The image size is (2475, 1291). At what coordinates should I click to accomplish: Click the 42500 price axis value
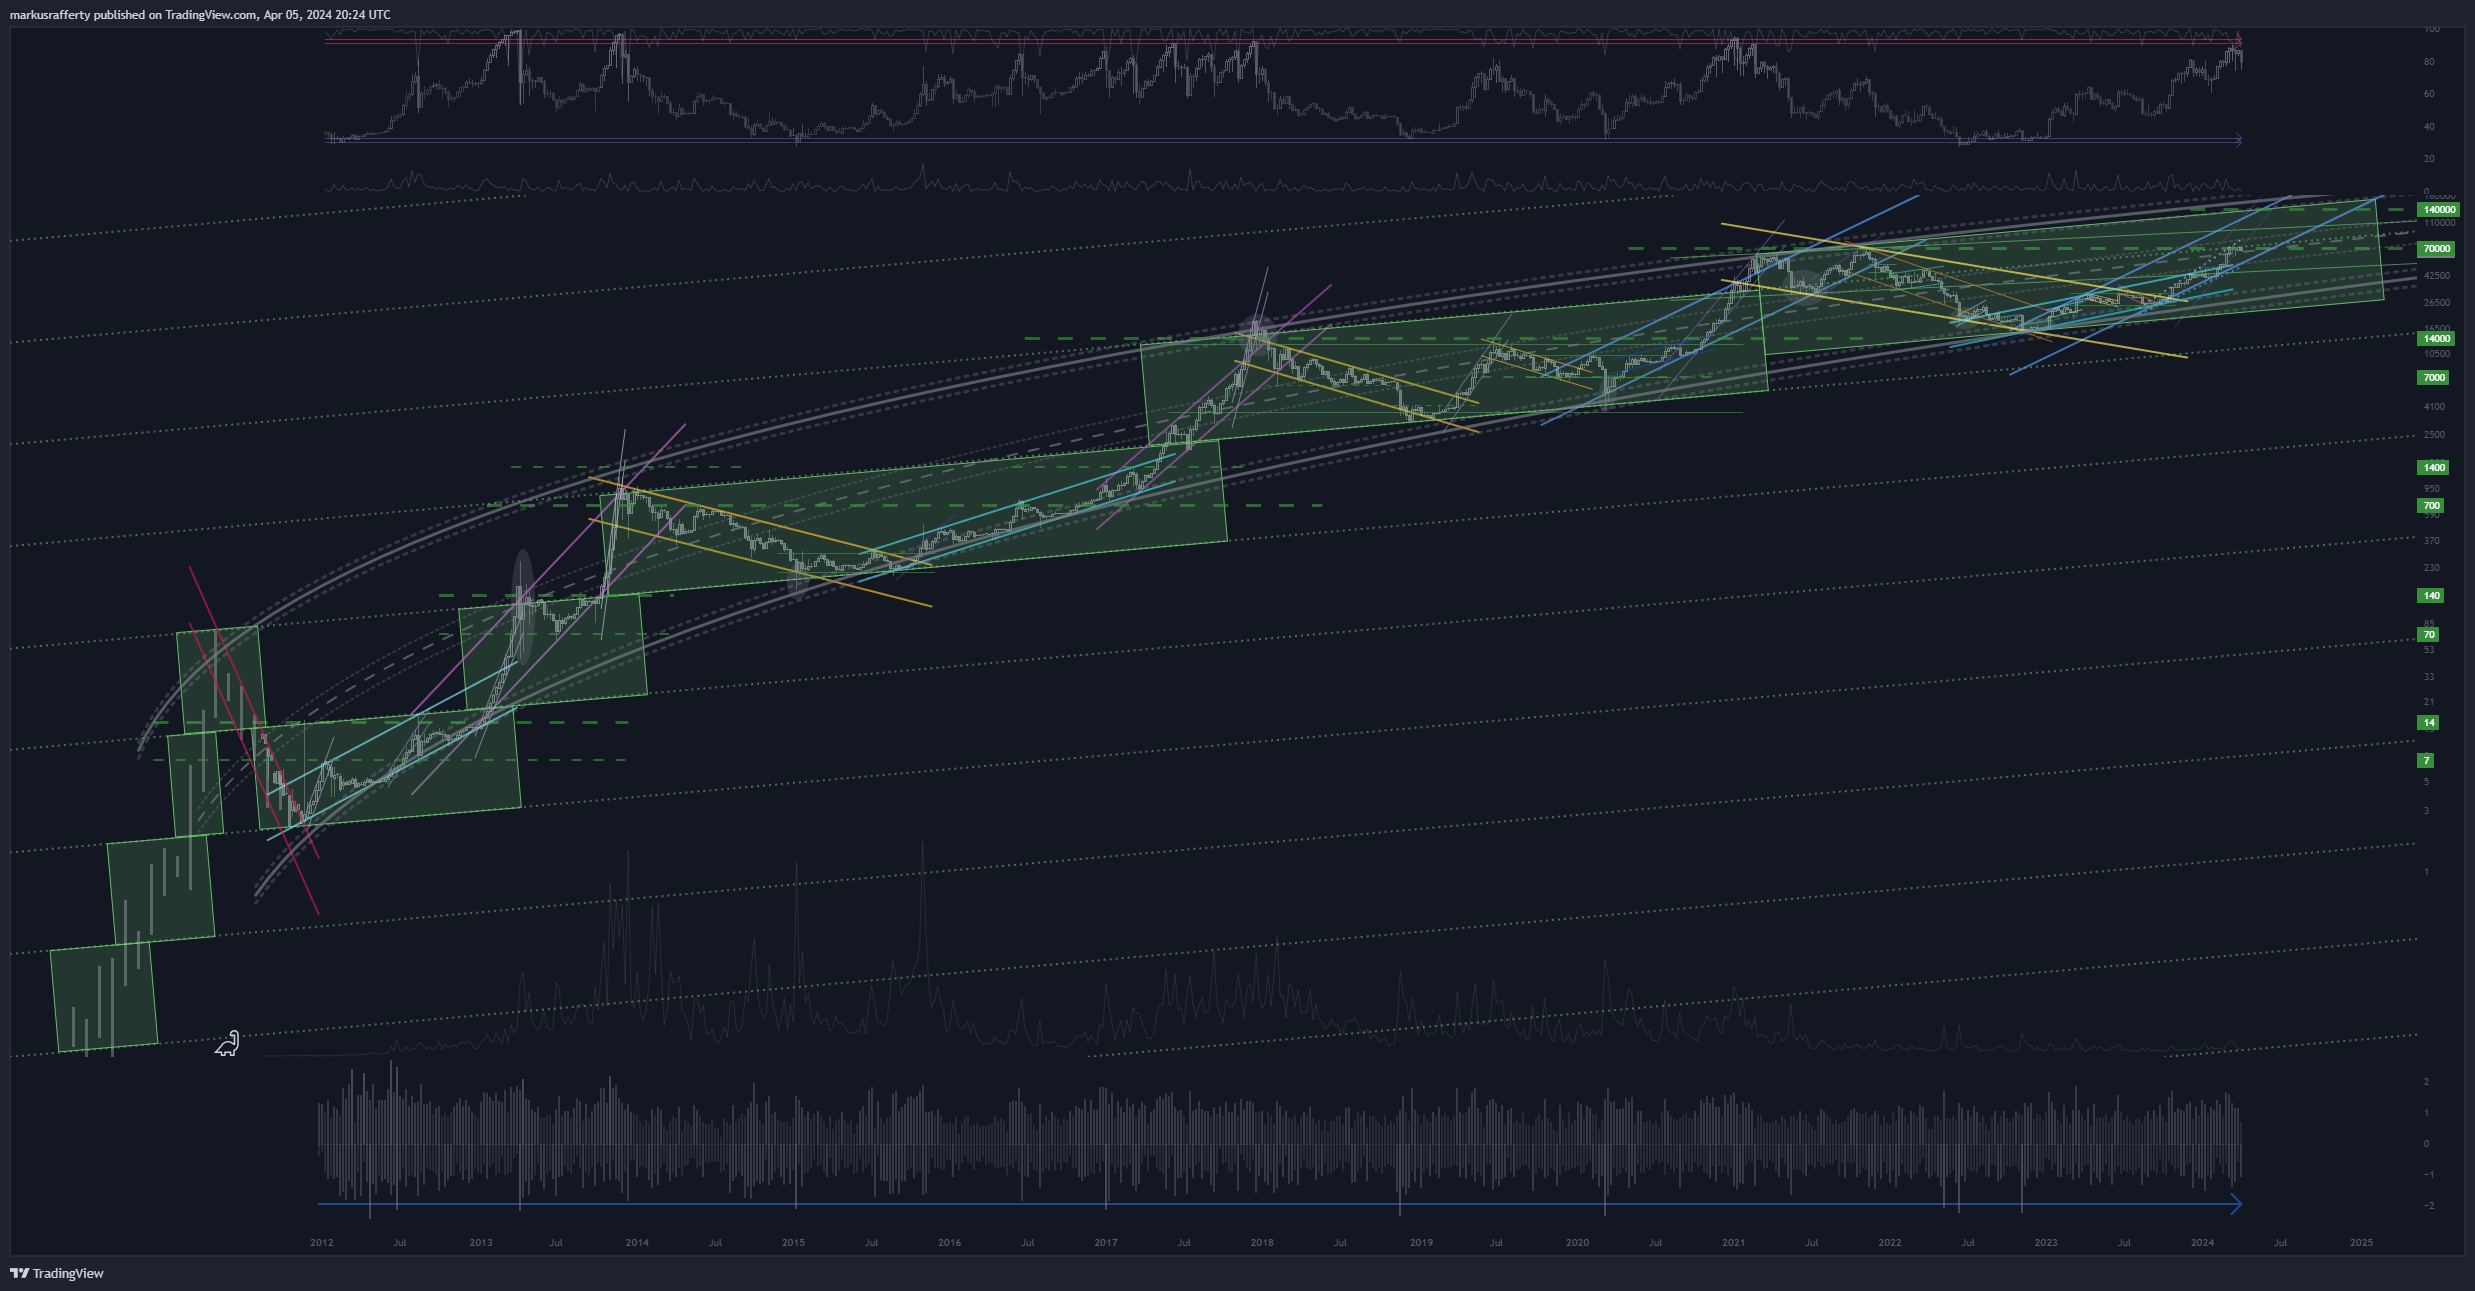2436,276
